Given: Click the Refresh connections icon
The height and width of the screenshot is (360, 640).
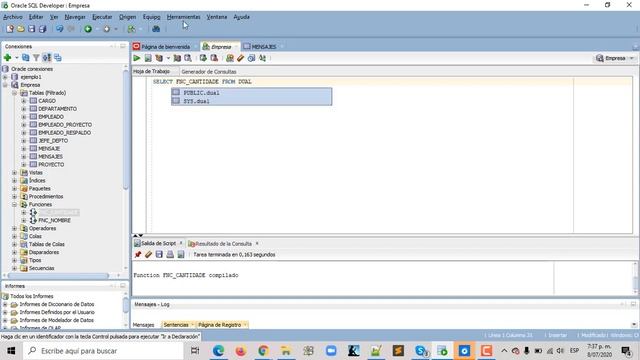Looking at the screenshot, I should [26, 58].
